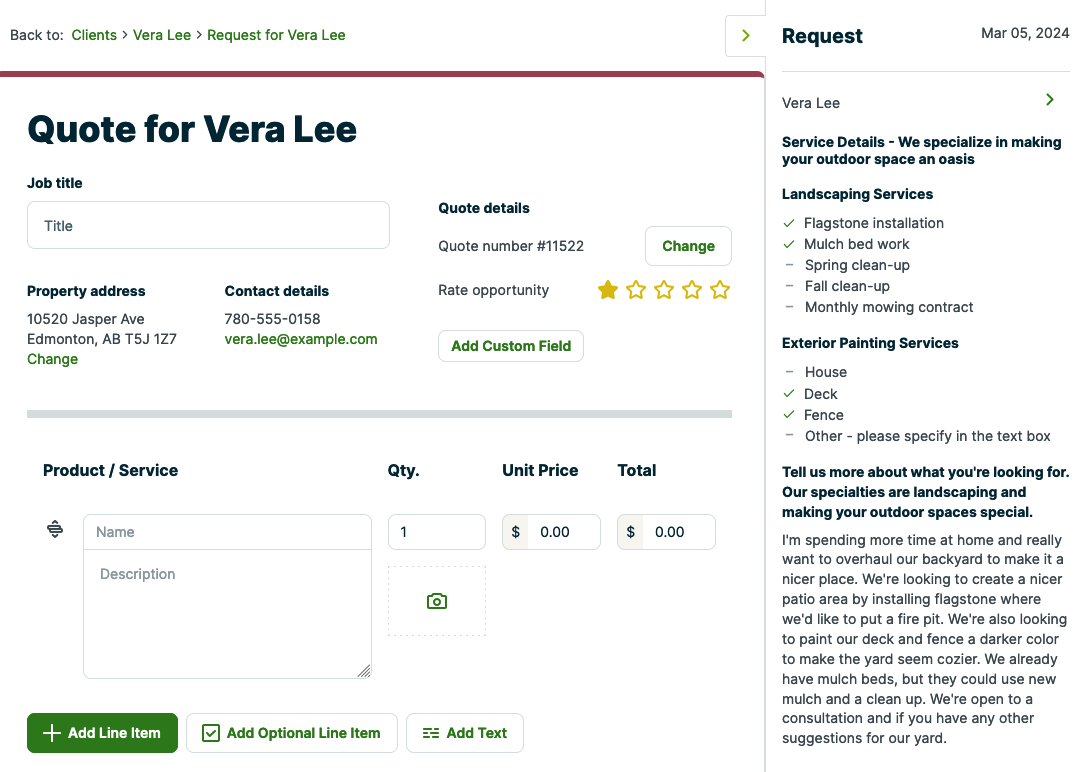Image resolution: width=1082 pixels, height=772 pixels.
Task: Click the drag handle beside the line item
Action: (54, 528)
